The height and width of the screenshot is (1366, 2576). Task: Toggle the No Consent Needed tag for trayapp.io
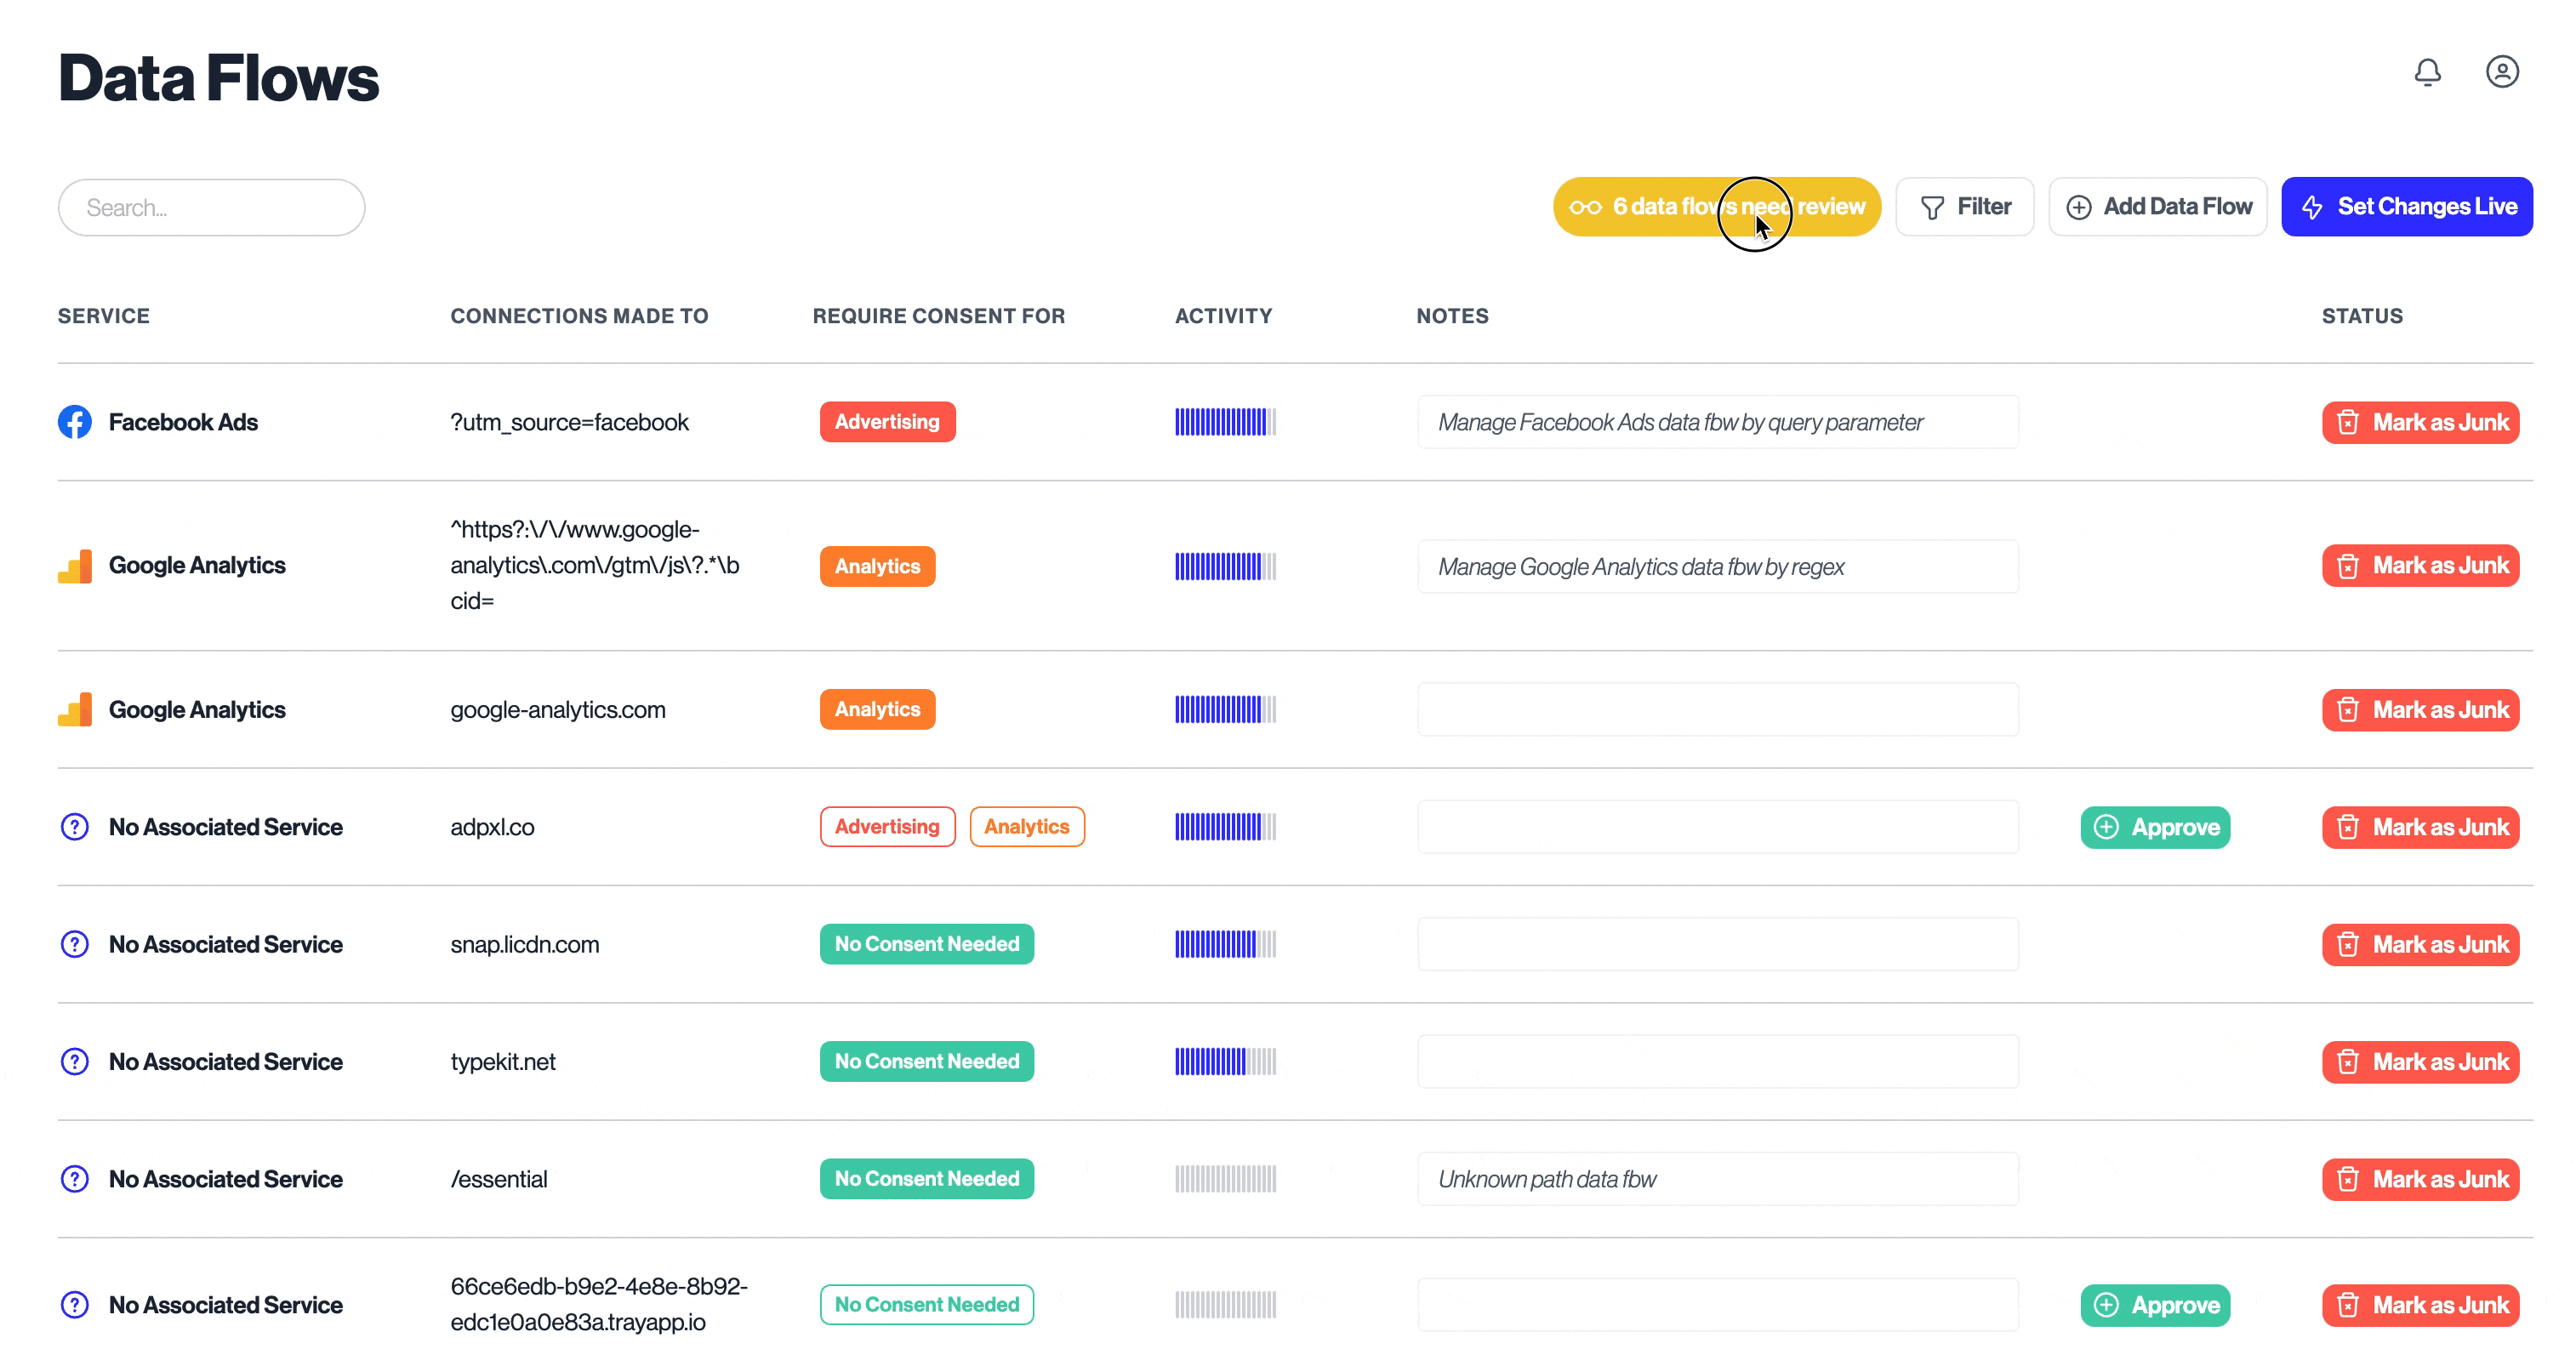pyautogui.click(x=926, y=1304)
